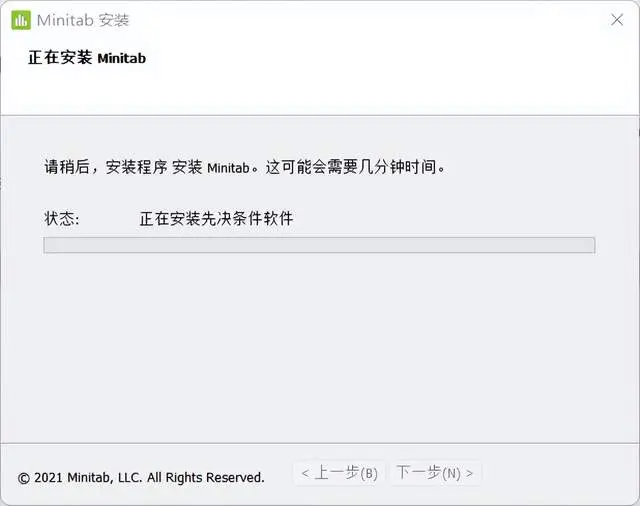The height and width of the screenshot is (506, 640).
Task: Click the '安装 Minitab' portion of the wait message
Action: tap(211, 167)
